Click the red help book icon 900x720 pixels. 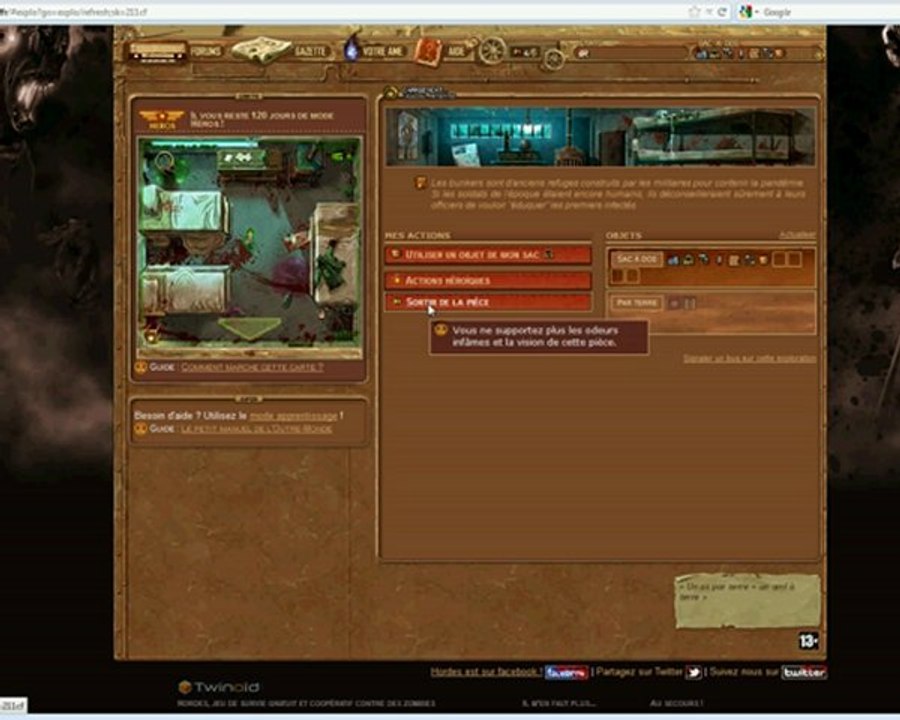428,52
